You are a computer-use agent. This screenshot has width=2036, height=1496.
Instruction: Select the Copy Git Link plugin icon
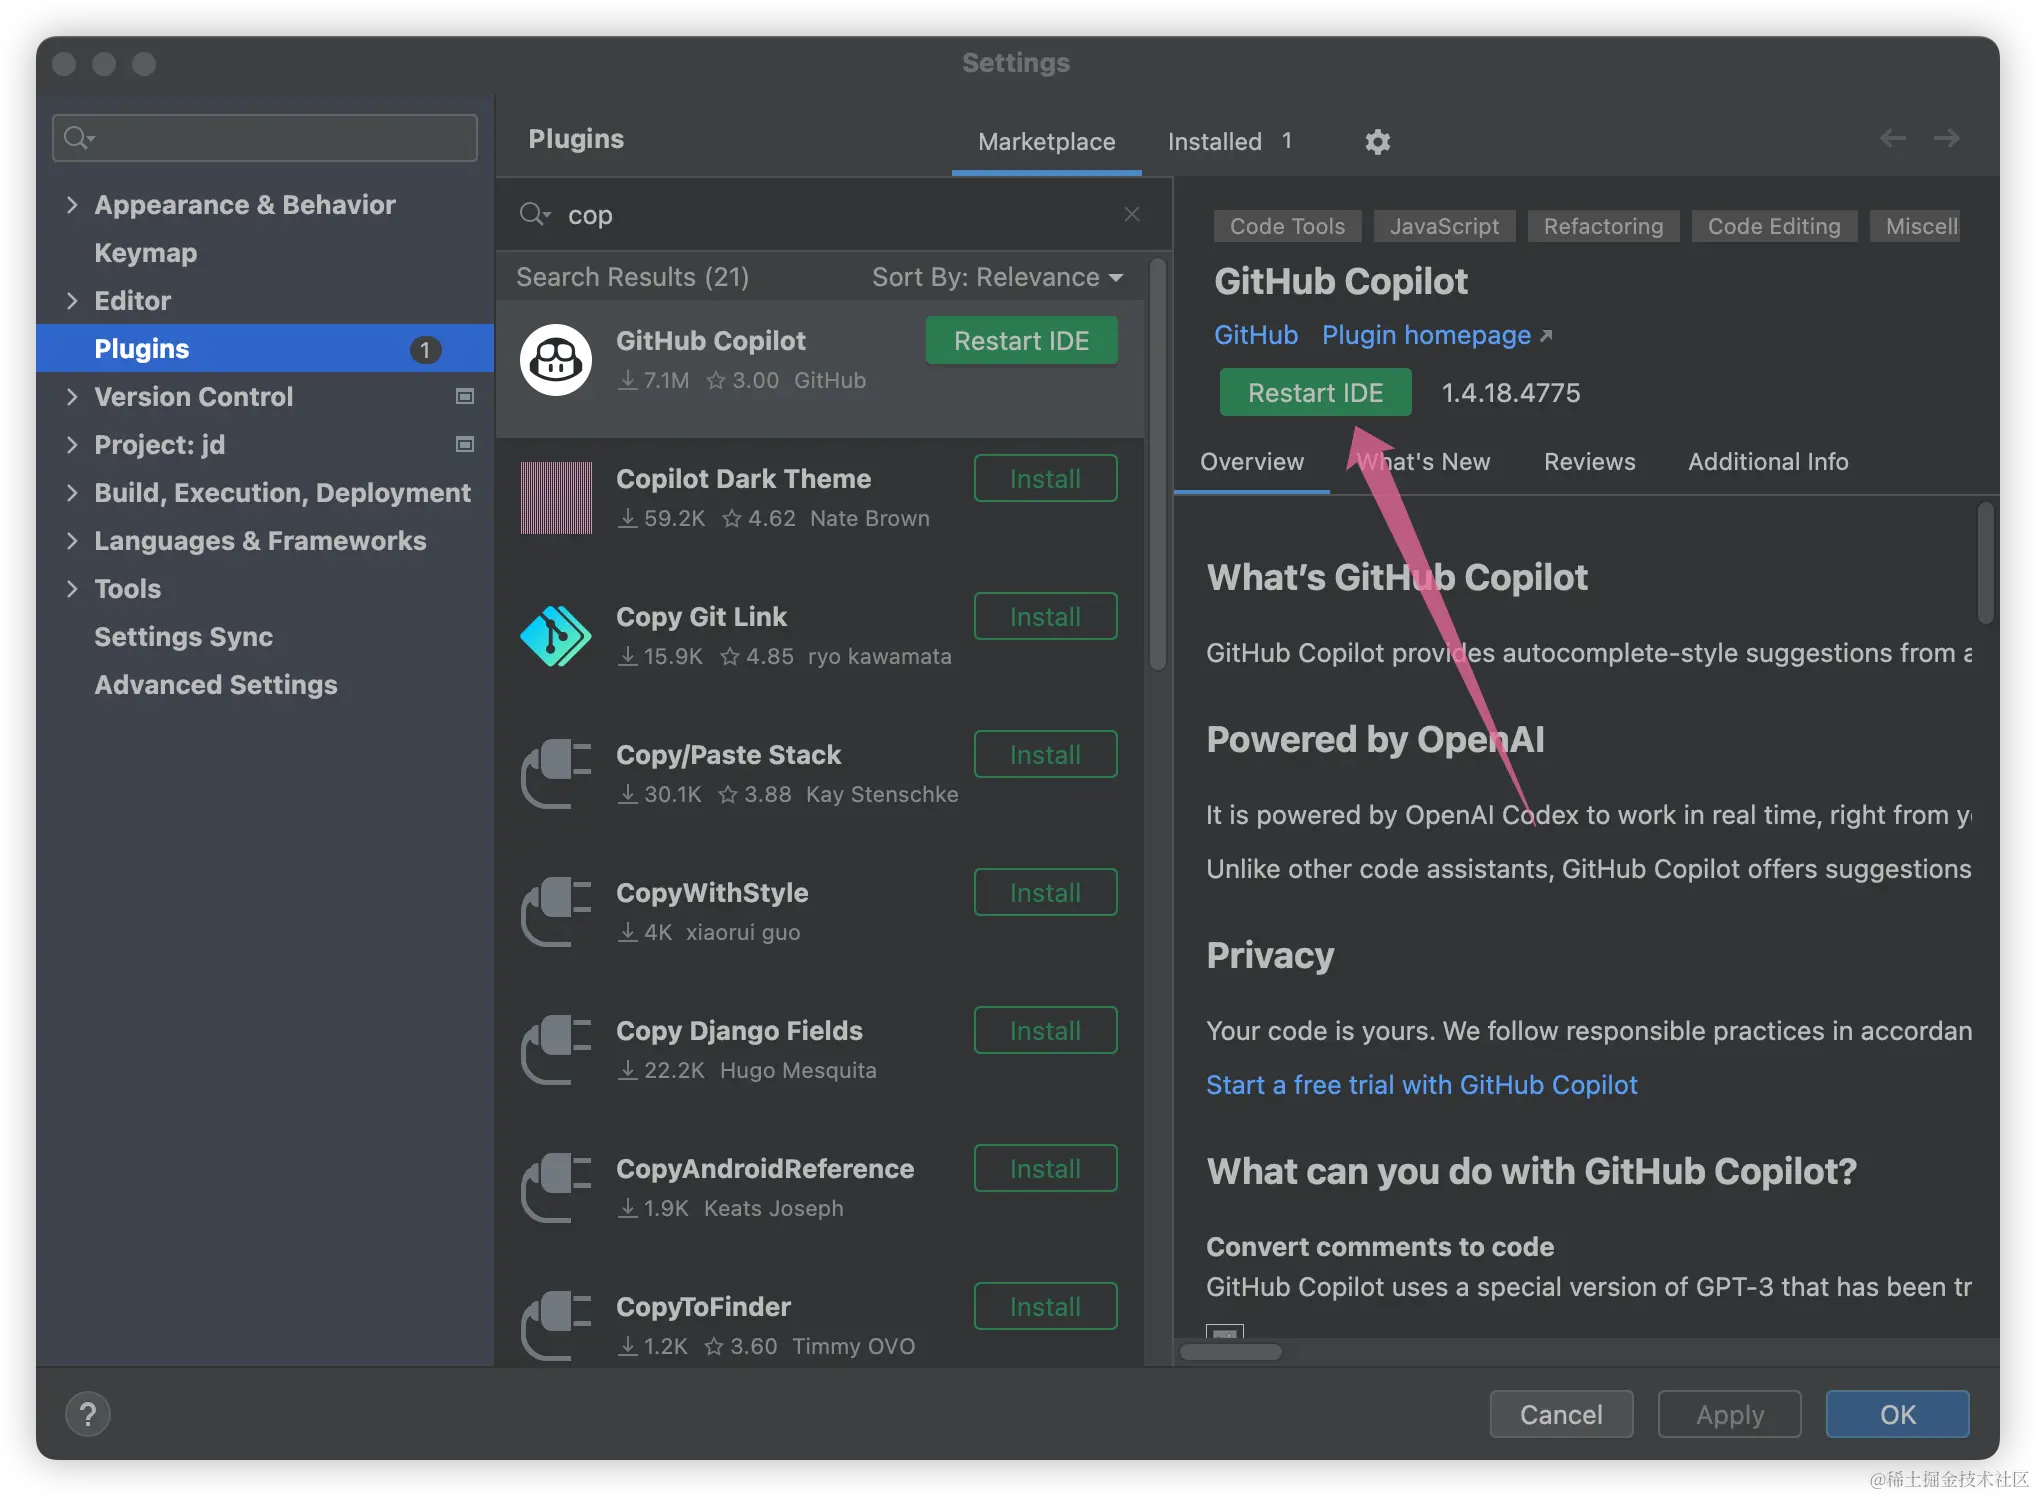(x=555, y=636)
